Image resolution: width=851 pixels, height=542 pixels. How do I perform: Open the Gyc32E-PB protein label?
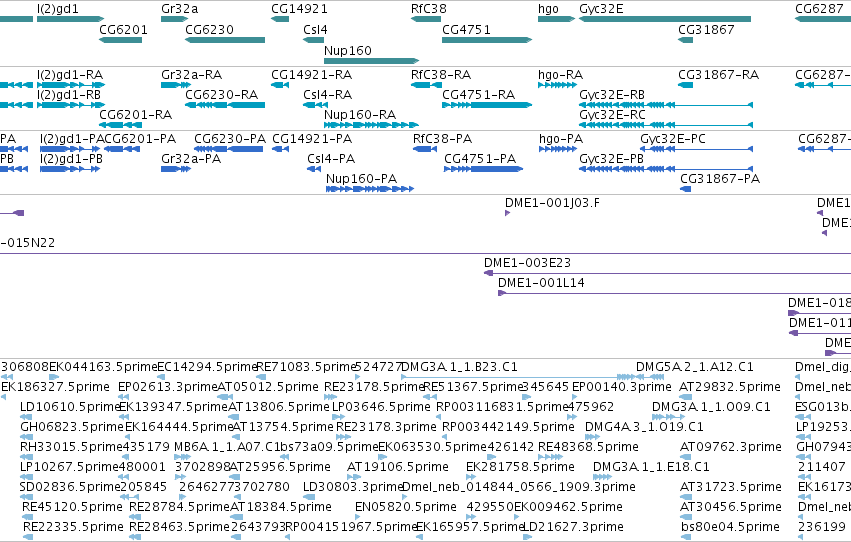[x=612, y=158]
